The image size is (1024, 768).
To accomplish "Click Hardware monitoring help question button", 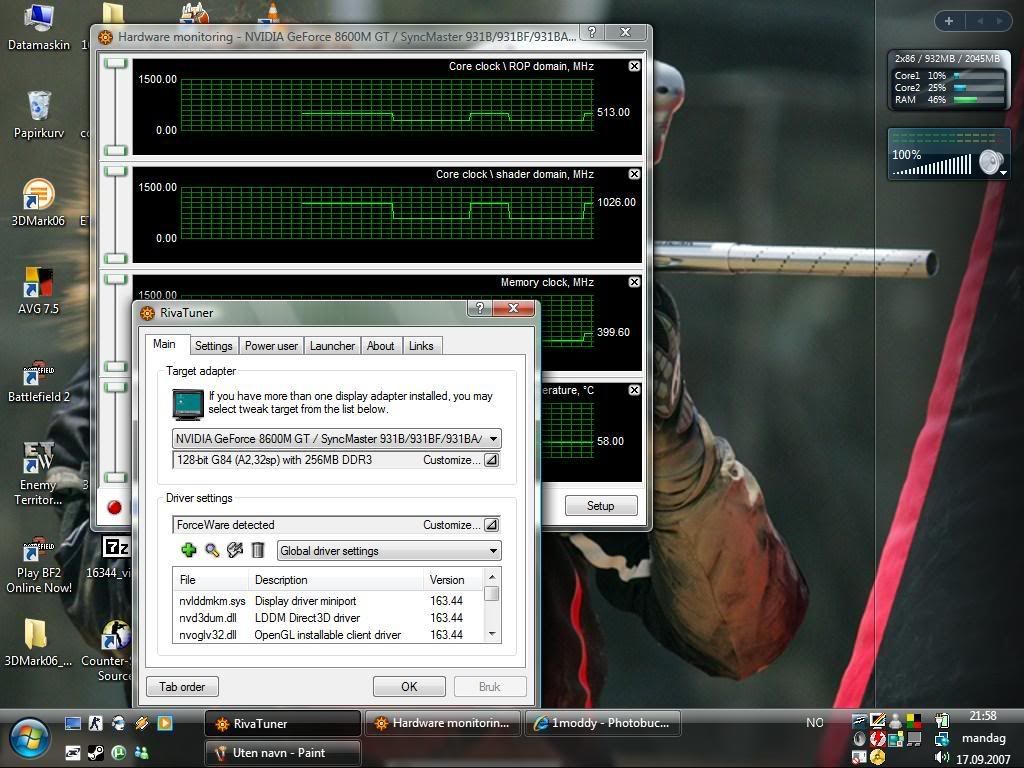I will pyautogui.click(x=592, y=31).
